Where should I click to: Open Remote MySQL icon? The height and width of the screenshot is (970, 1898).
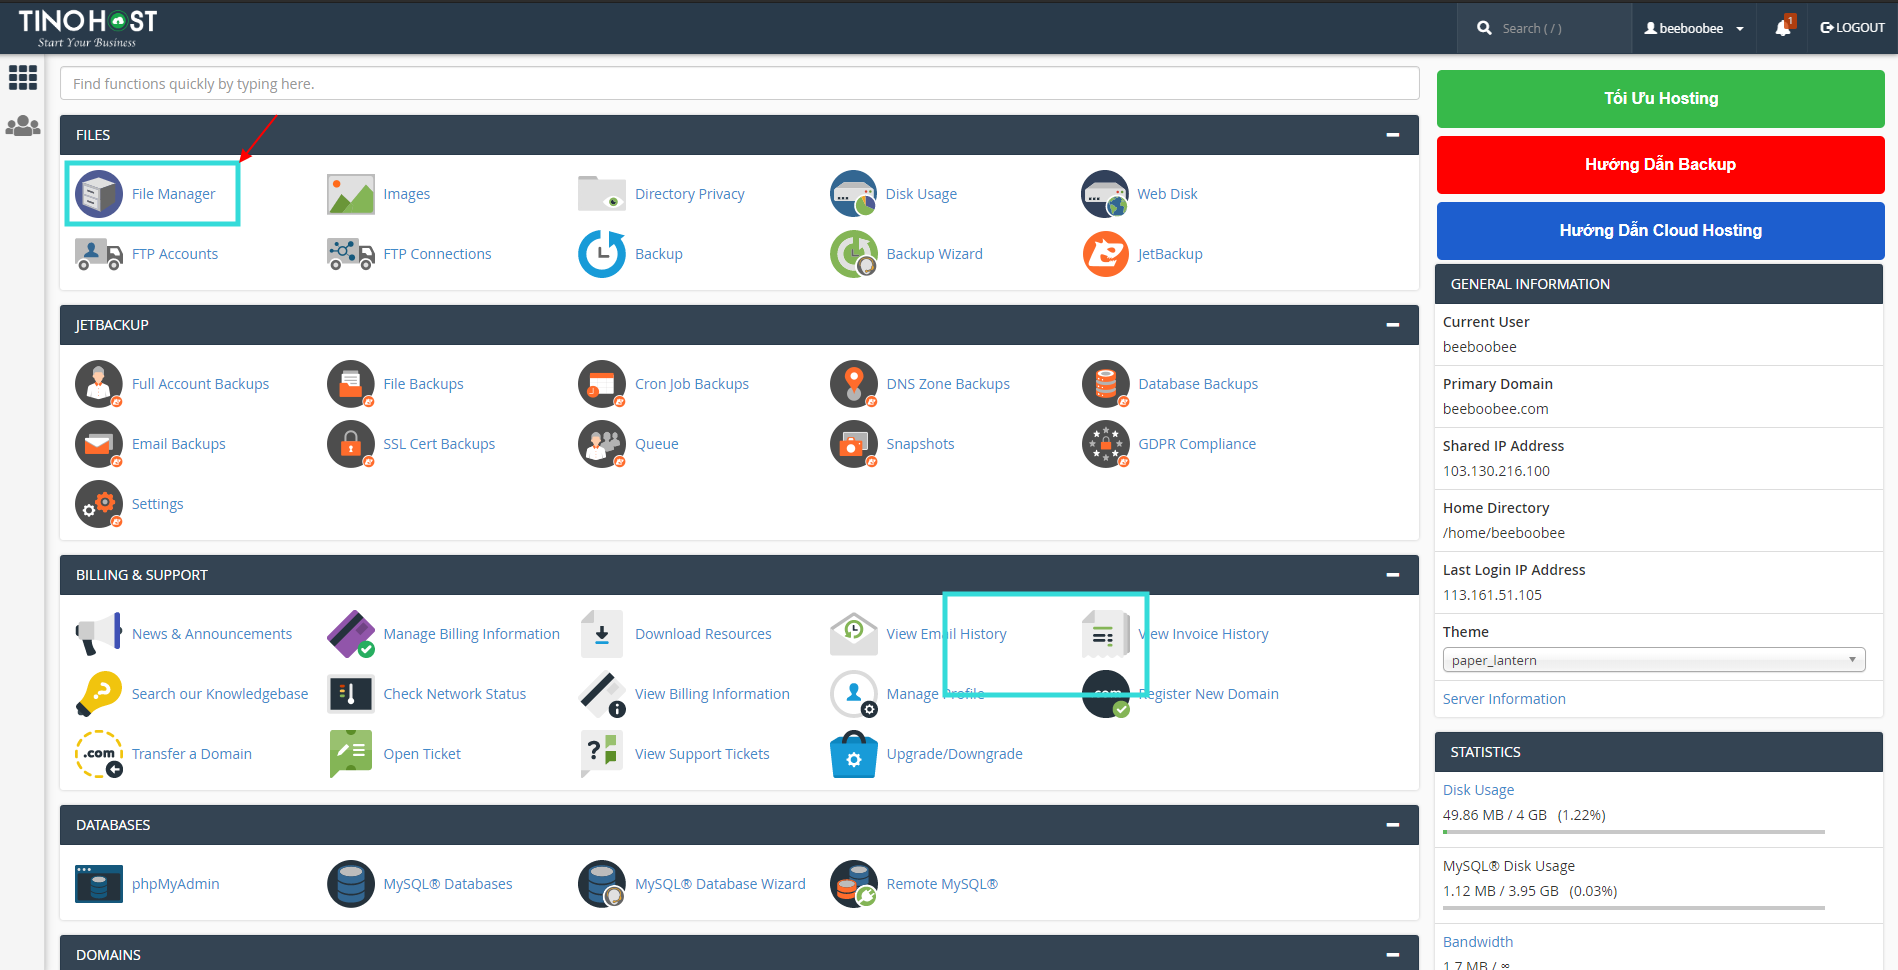pos(854,884)
